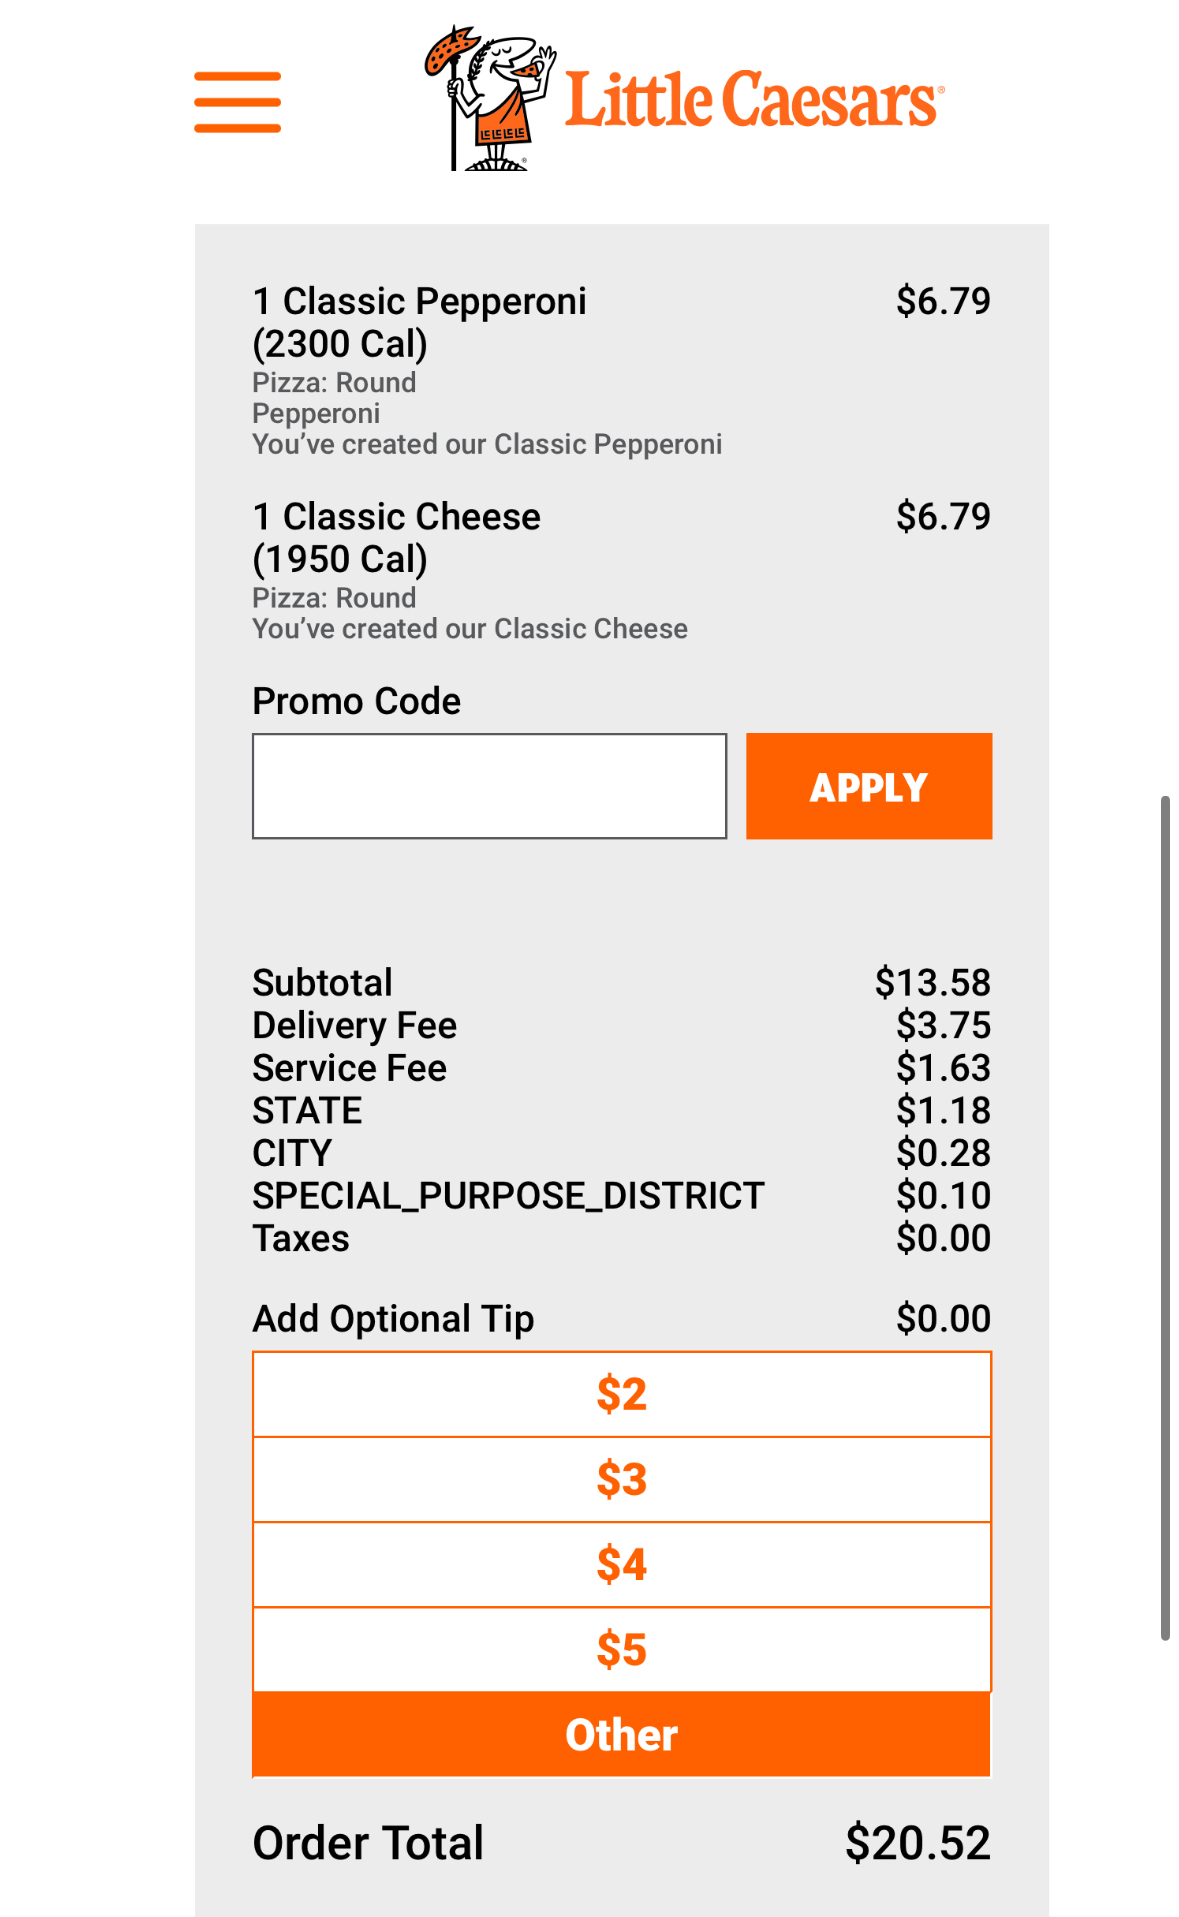Image resolution: width=1179 pixels, height=1917 pixels.
Task: Choose the Other tip amount option
Action: (621, 1735)
